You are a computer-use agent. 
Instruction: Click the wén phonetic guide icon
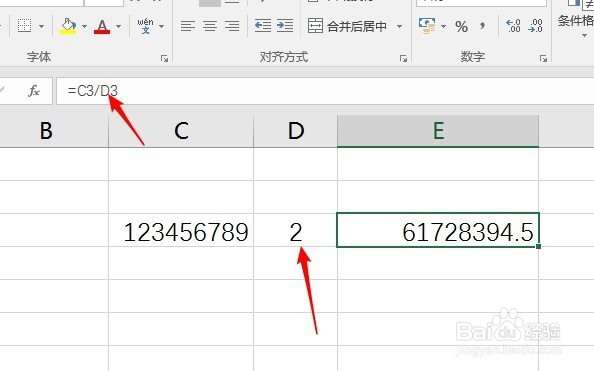click(145, 26)
